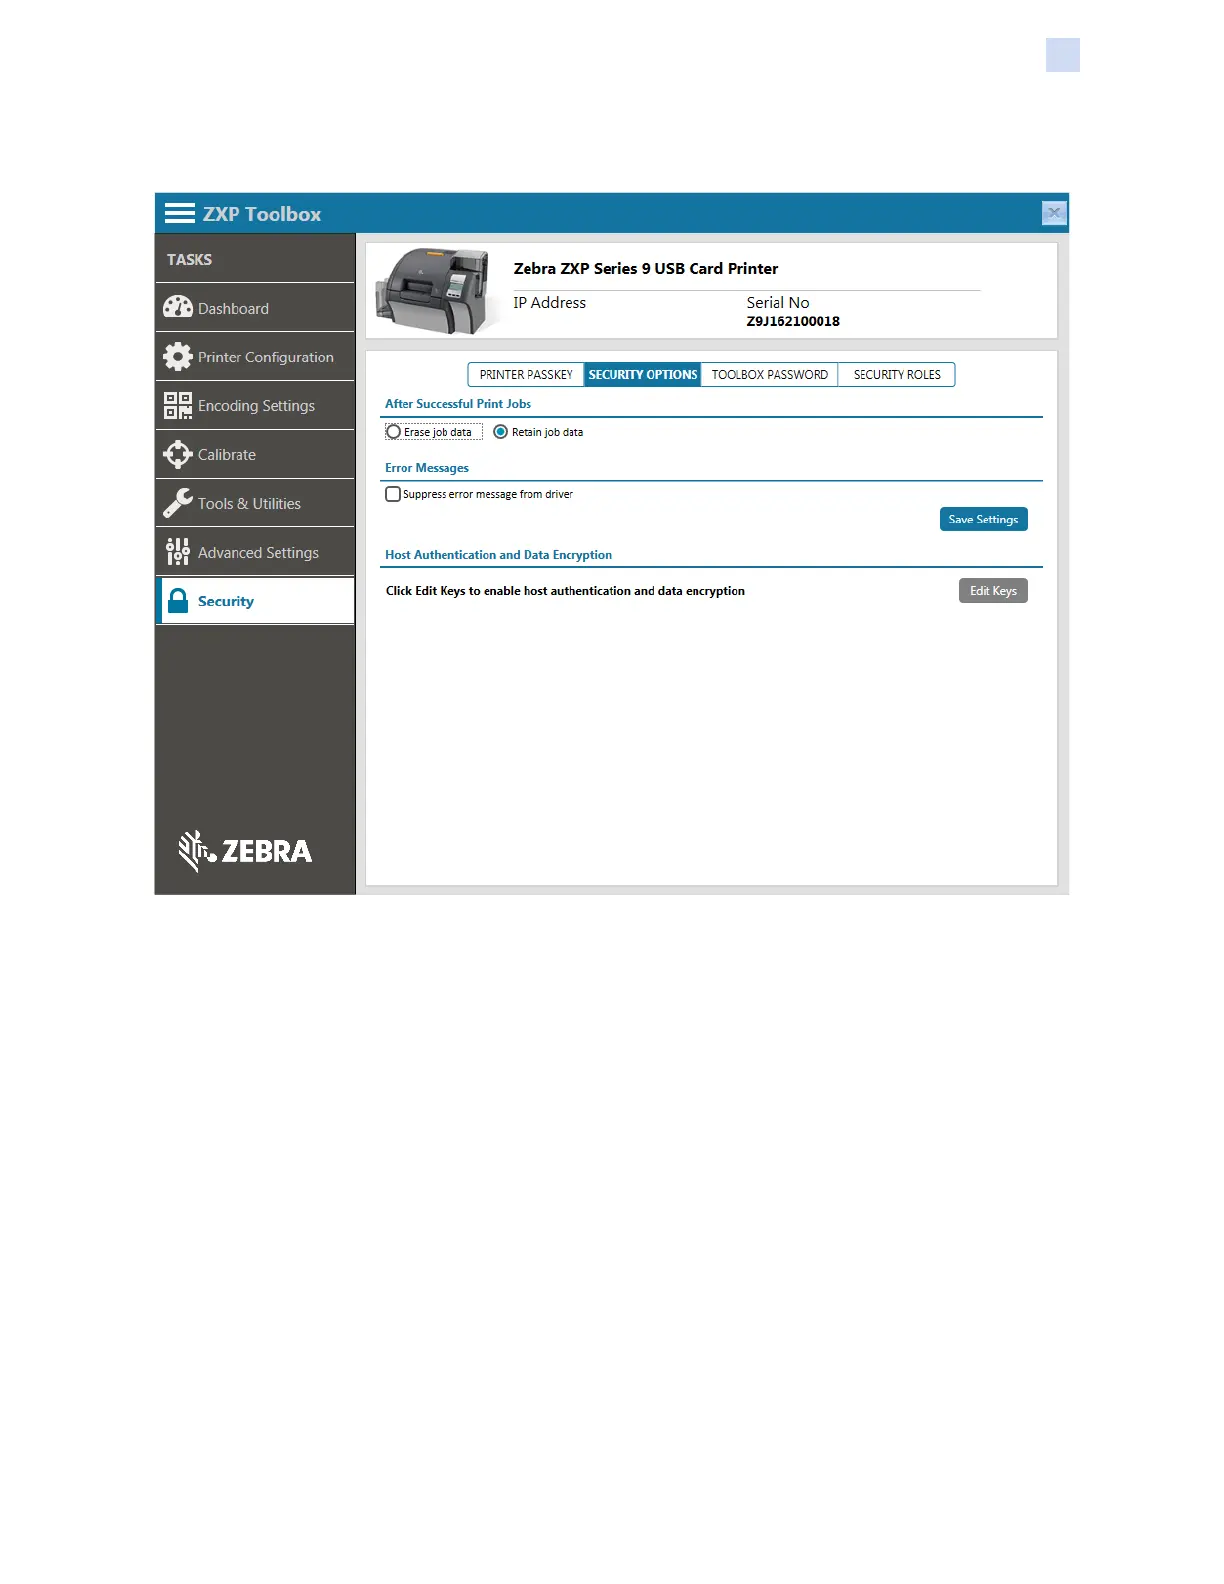Viewport: 1224px width, 1584px height.
Task: Switch to the Printer Passkey tab
Action: pos(526,375)
